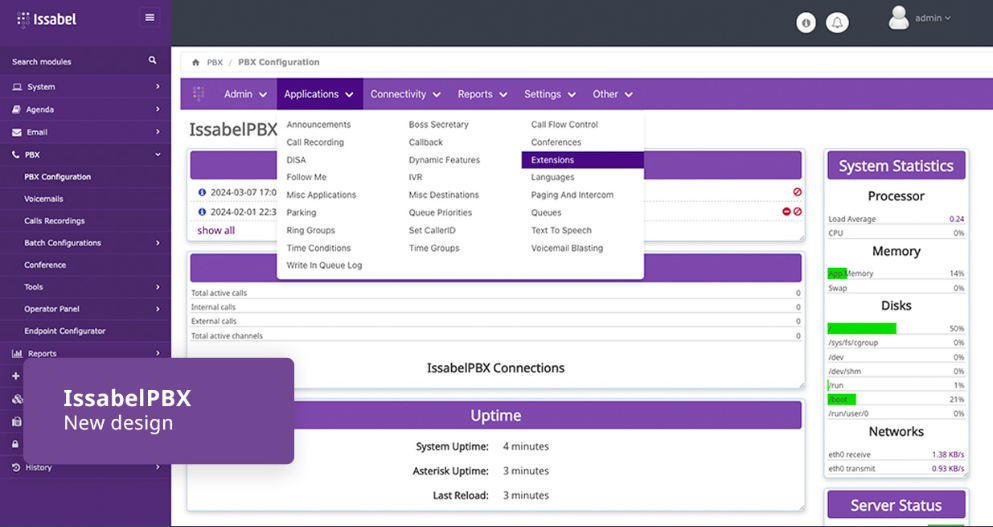Click the admin user avatar icon
This screenshot has width=993, height=527.
tap(899, 18)
